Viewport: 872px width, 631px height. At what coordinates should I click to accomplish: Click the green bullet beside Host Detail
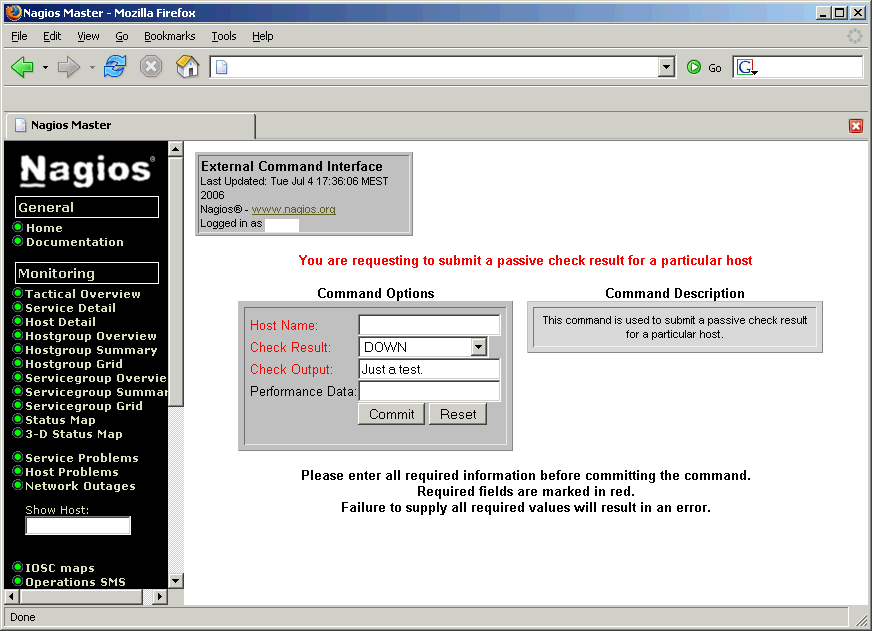(x=18, y=321)
